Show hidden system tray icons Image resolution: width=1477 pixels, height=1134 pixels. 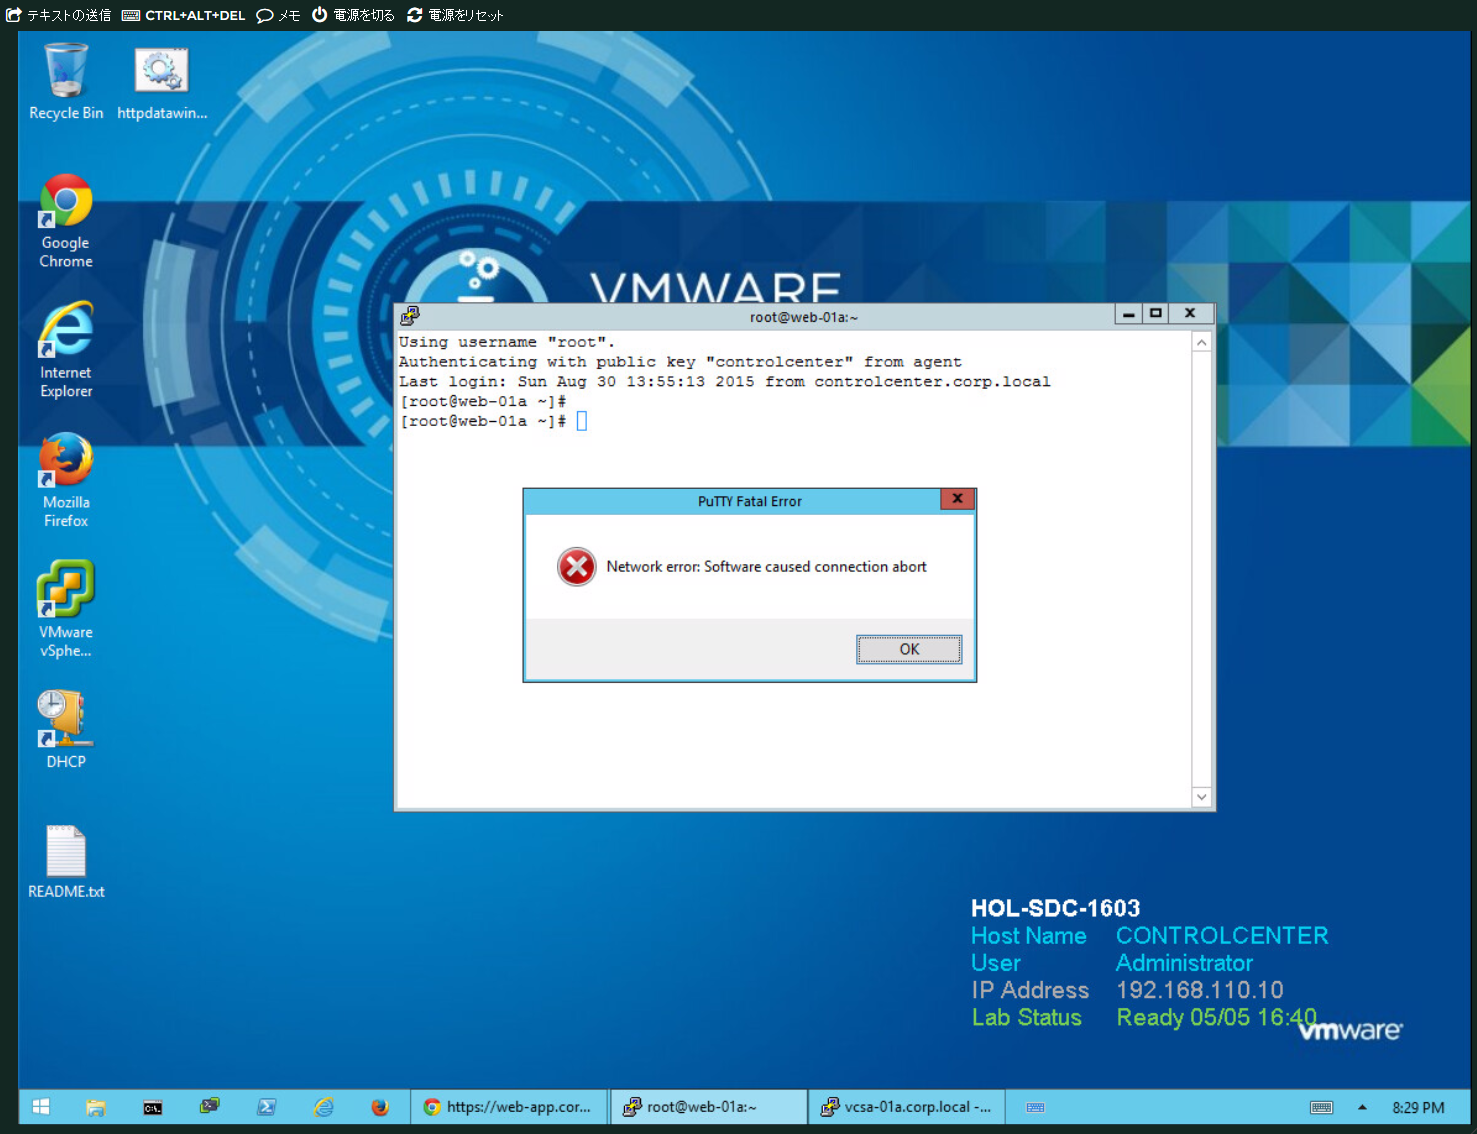(1361, 1107)
